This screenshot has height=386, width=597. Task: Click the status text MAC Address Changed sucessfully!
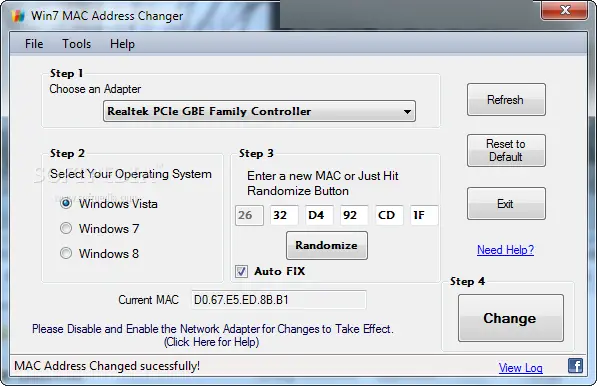[x=107, y=366]
